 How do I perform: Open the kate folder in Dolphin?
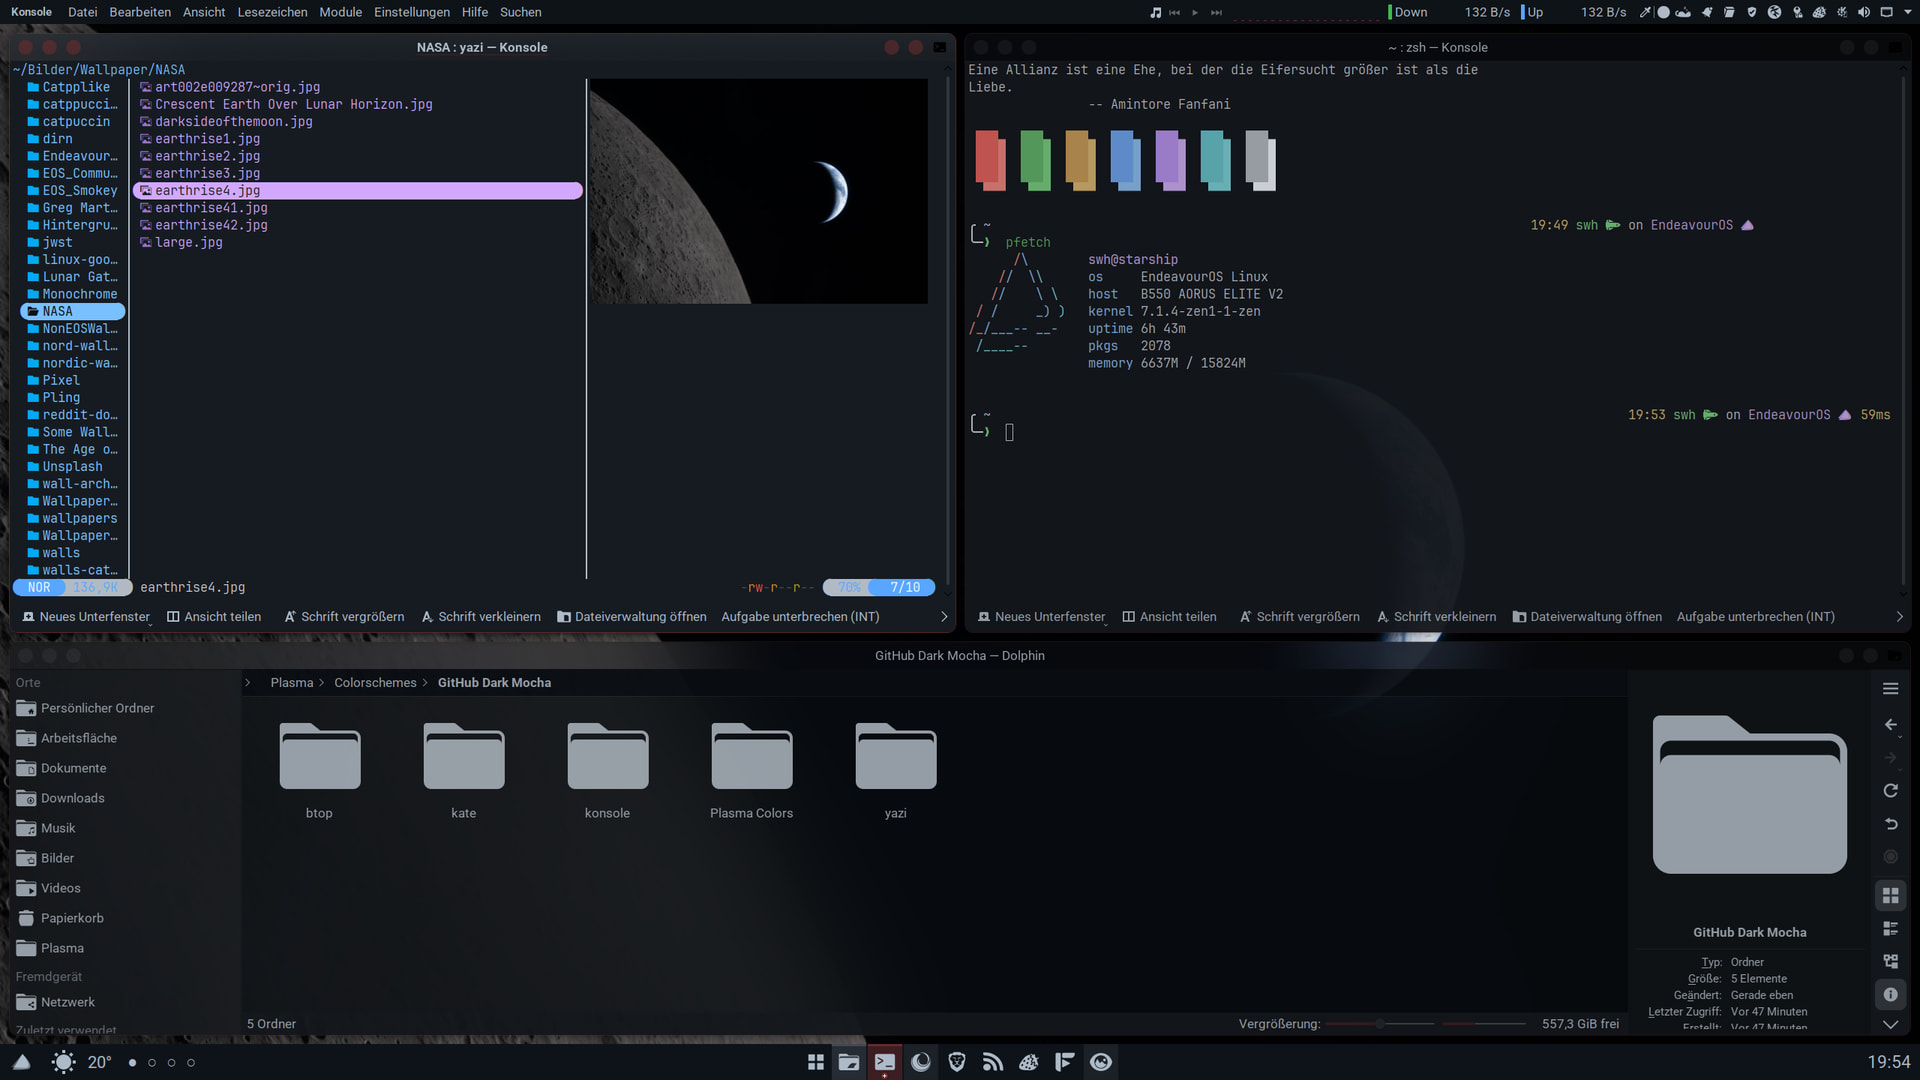click(x=463, y=770)
